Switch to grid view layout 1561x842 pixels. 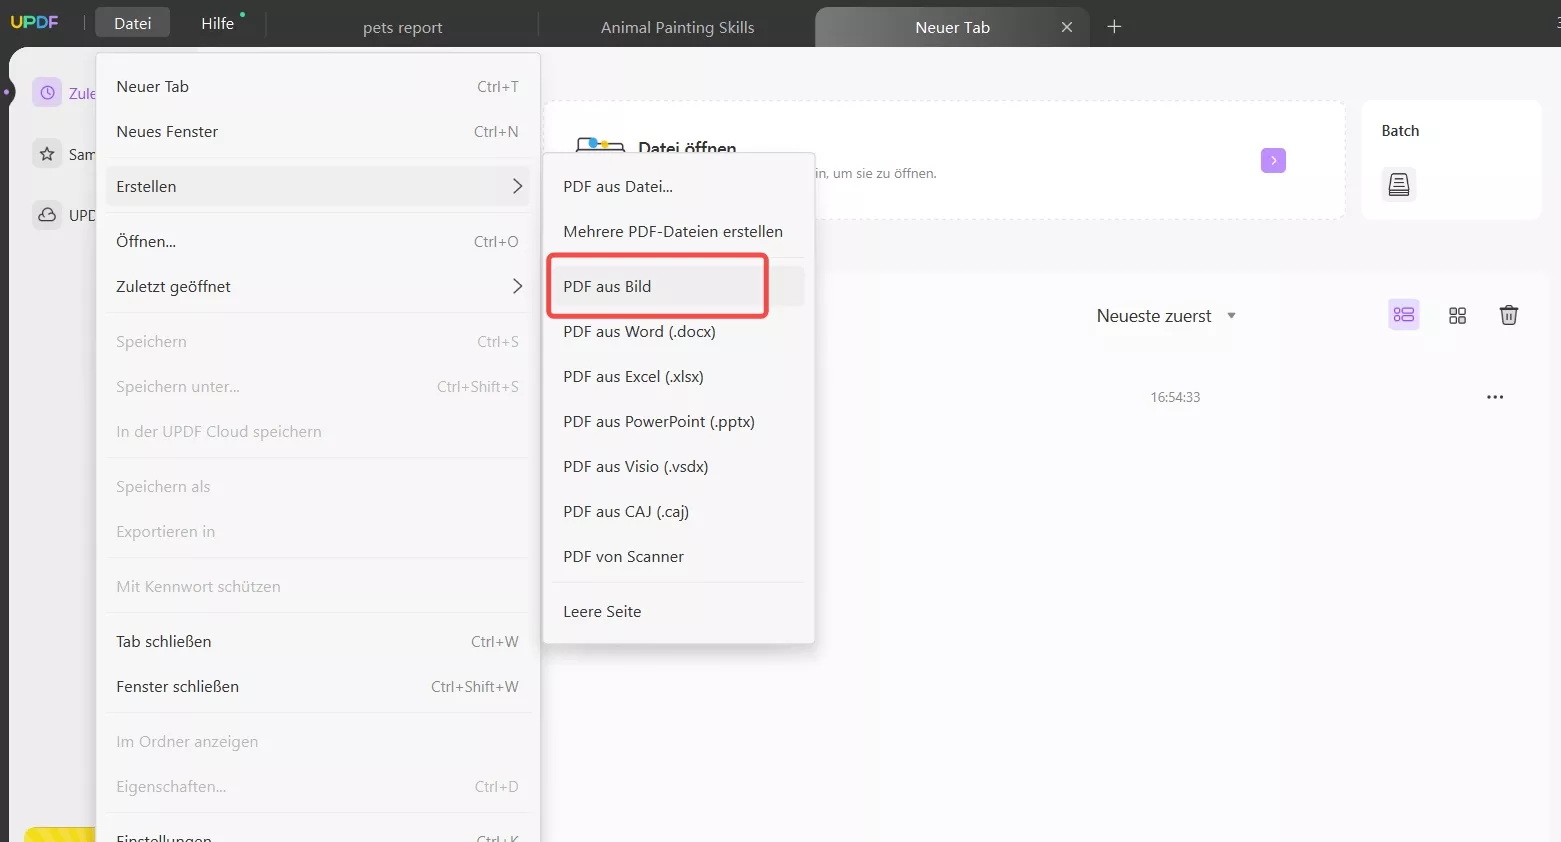[x=1457, y=315]
